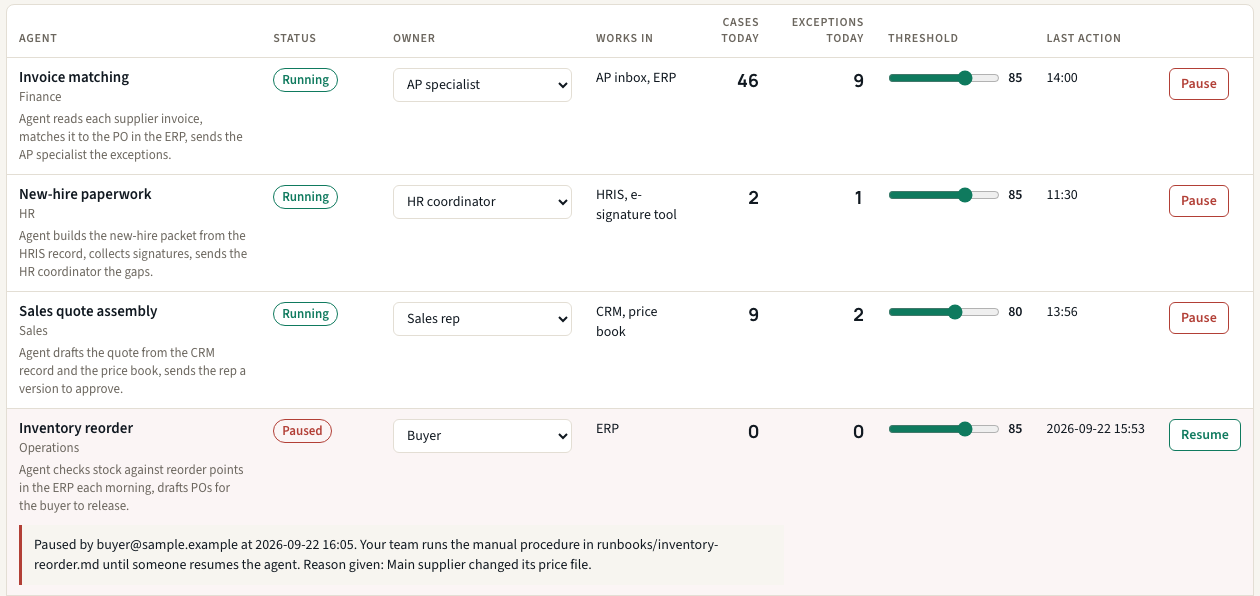Click the 2026-09-22 15:53 last action timestamp
The width and height of the screenshot is (1260, 596).
coord(1096,428)
